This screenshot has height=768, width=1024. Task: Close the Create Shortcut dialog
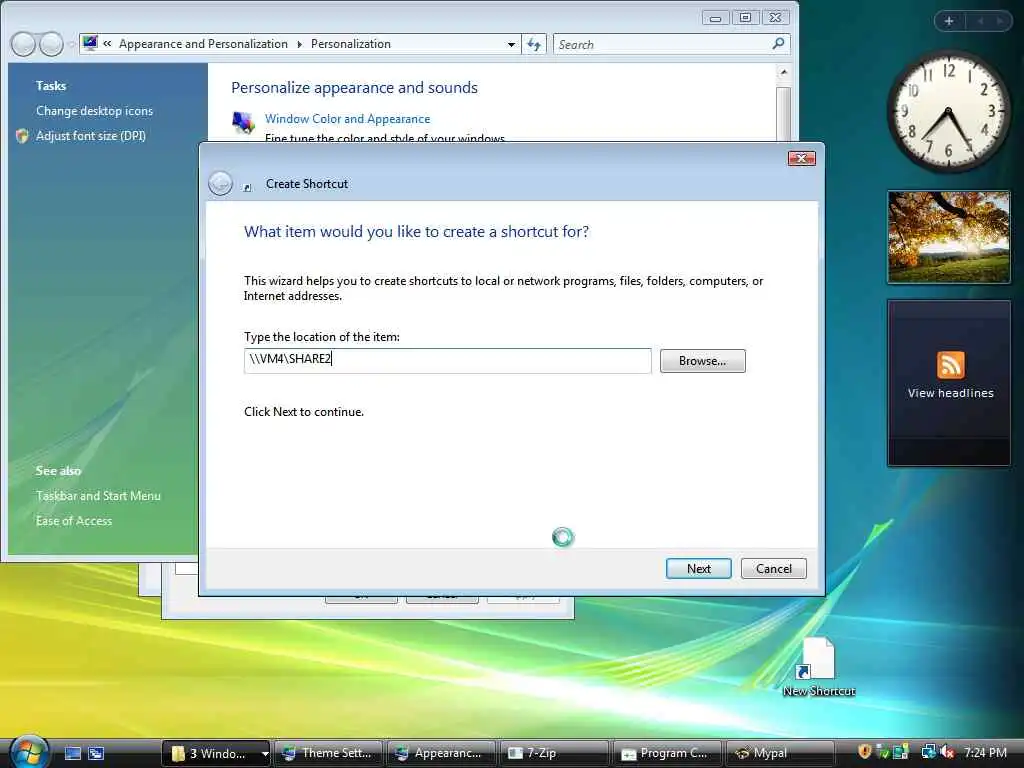[801, 158]
